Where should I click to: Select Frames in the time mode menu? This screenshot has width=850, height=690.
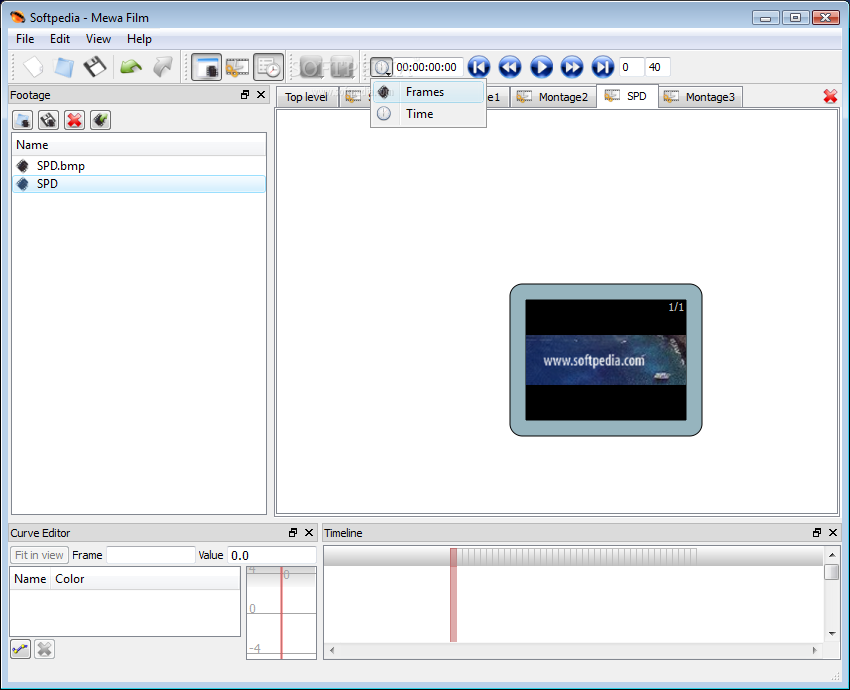click(428, 92)
